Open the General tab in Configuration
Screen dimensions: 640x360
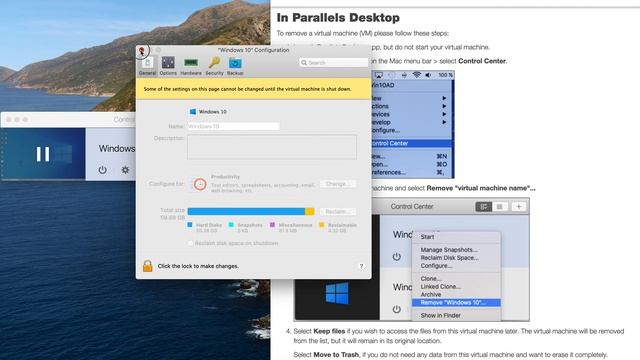pos(147,66)
